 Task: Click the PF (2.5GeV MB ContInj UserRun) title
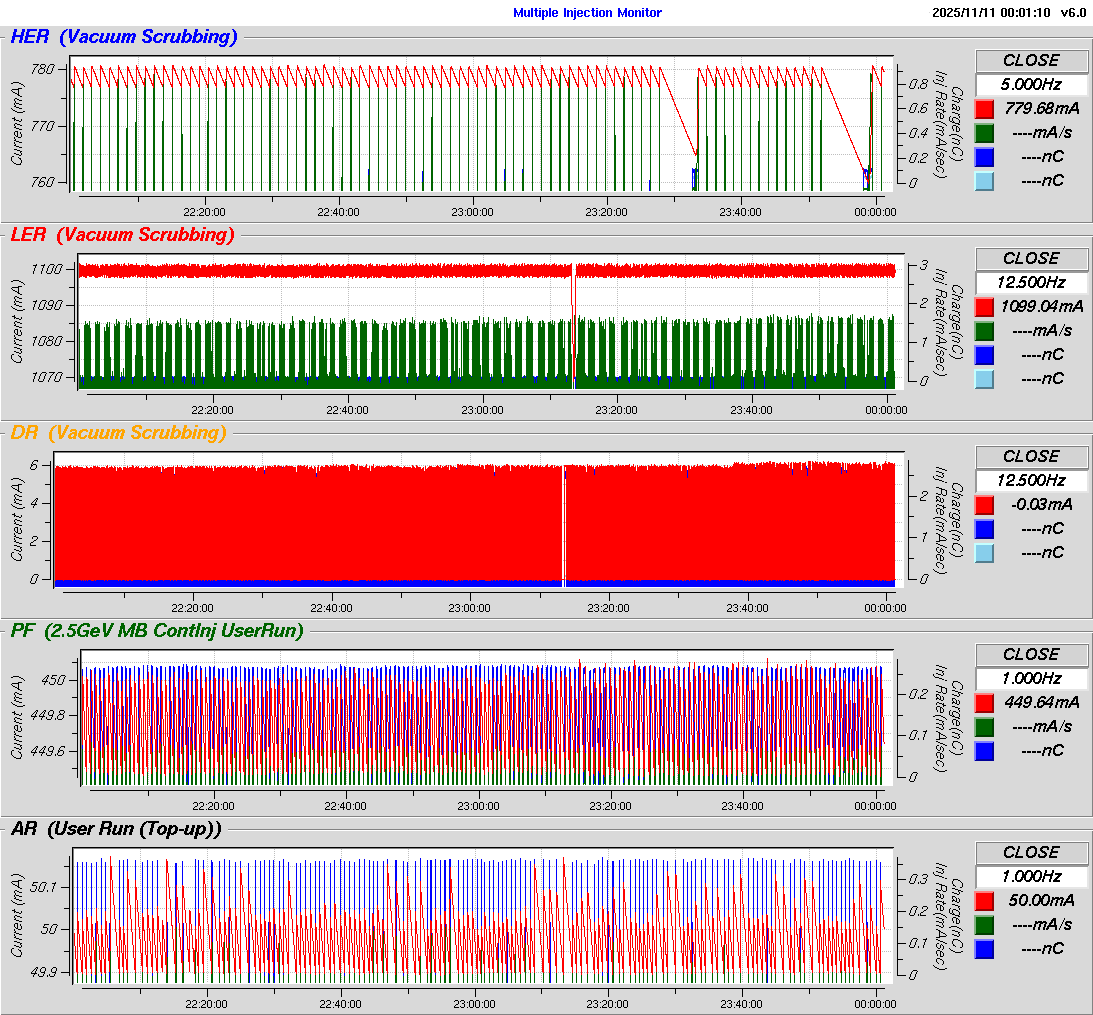click(158, 631)
